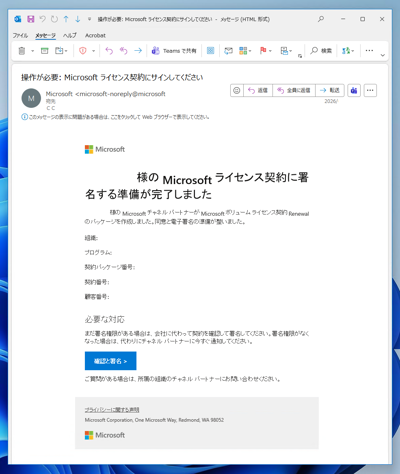Click the '顧客番号:' label text
Screen dimensions: 400x474
(x=97, y=297)
